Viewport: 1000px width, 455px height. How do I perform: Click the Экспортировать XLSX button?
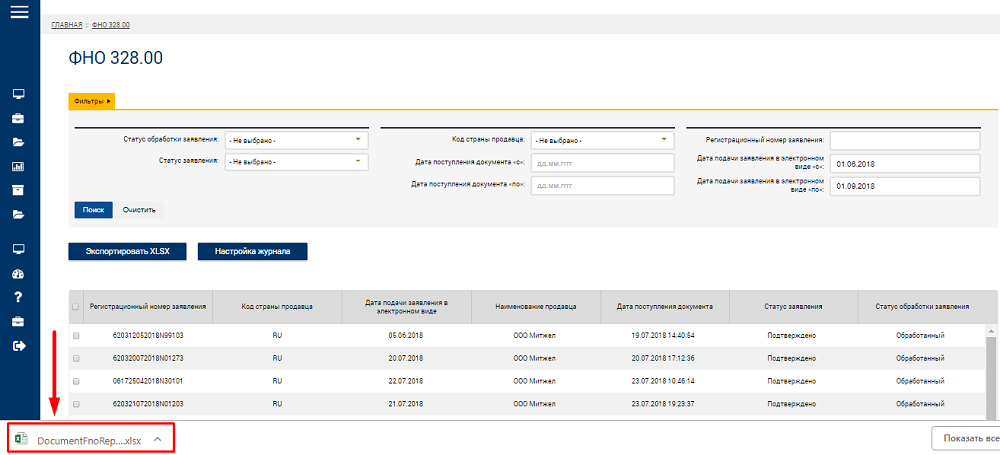(x=128, y=251)
